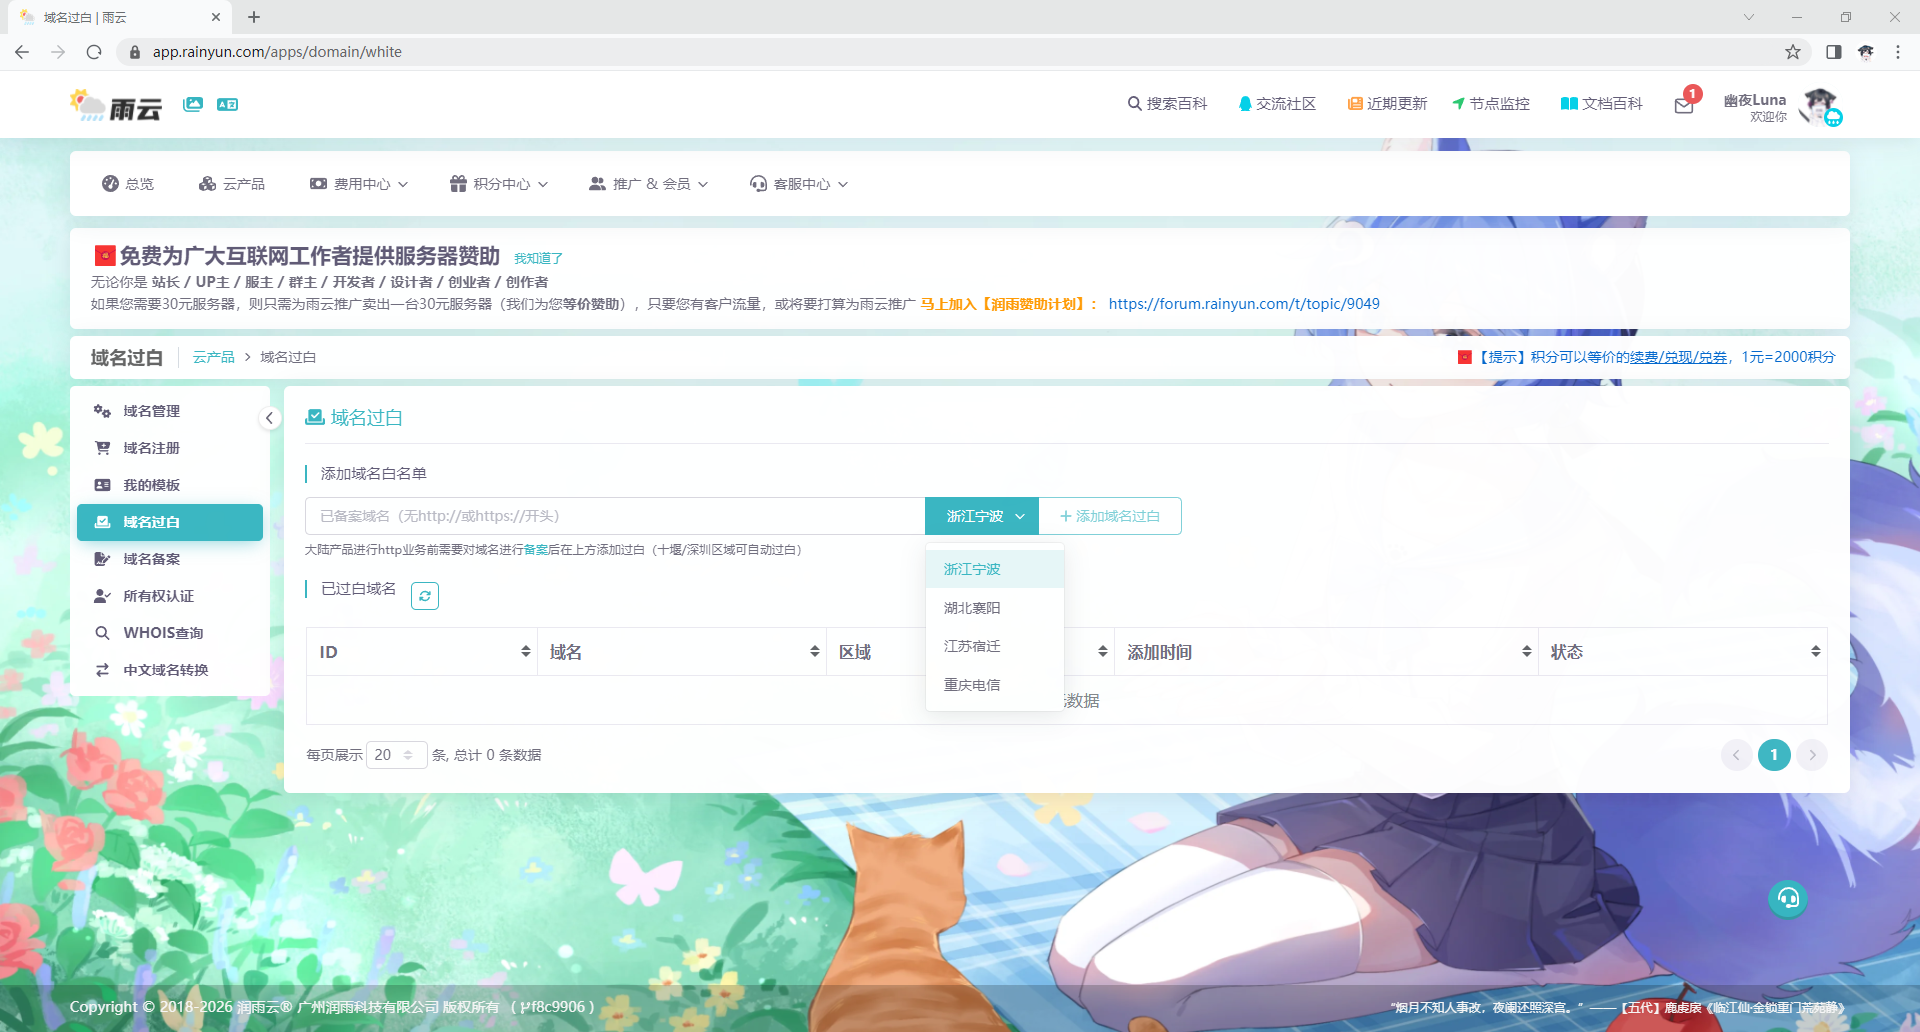Screen dimensions: 1920x1032
Task: Open WHOIS查询 in the sidebar
Action: [x=163, y=633]
